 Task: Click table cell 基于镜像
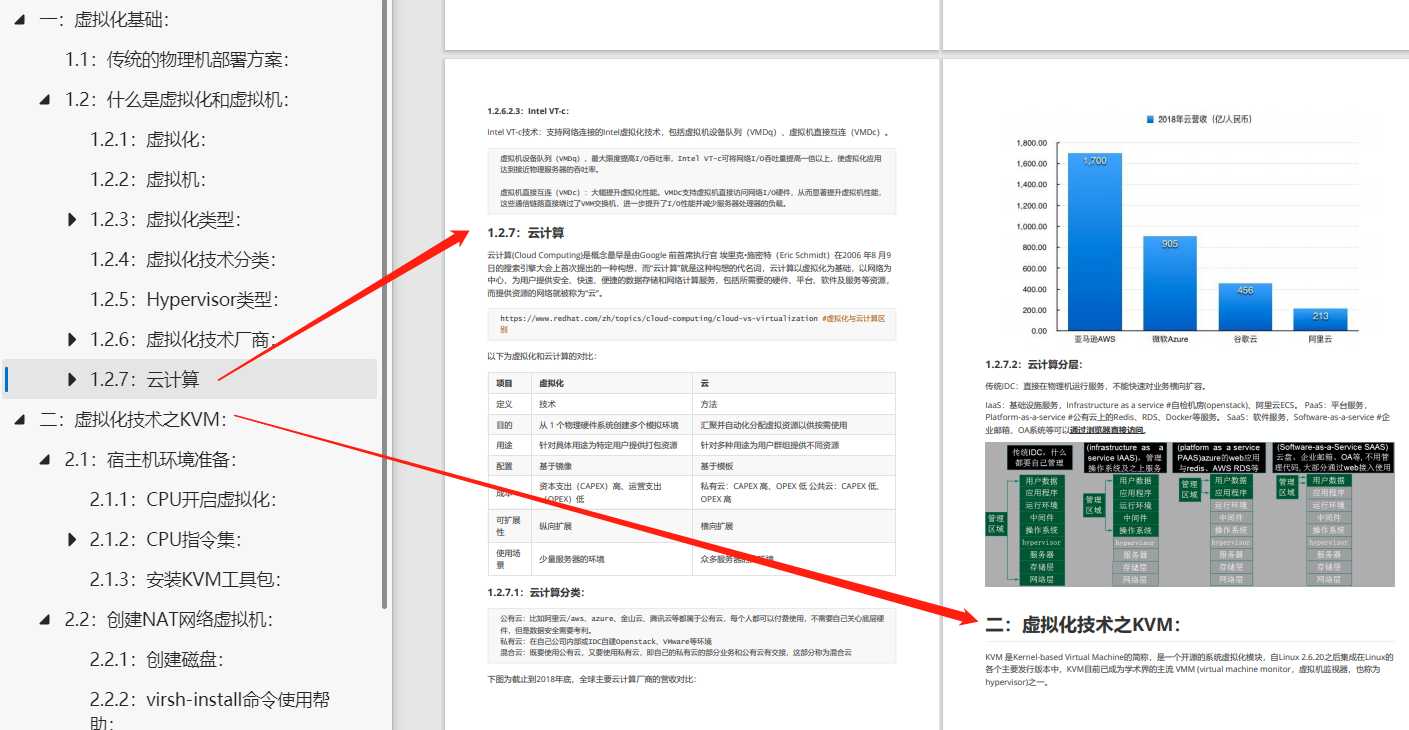click(612, 466)
